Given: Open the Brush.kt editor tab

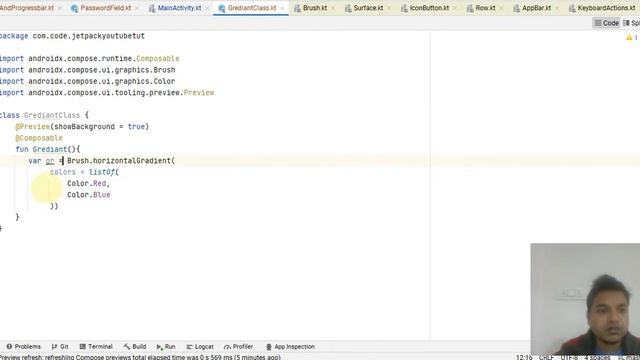Looking at the screenshot, I should [314, 8].
